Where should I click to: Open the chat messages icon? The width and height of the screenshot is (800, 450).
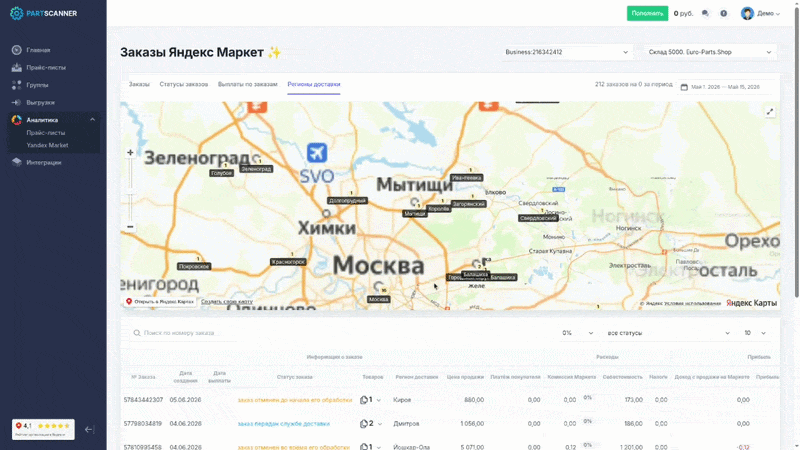tap(705, 13)
